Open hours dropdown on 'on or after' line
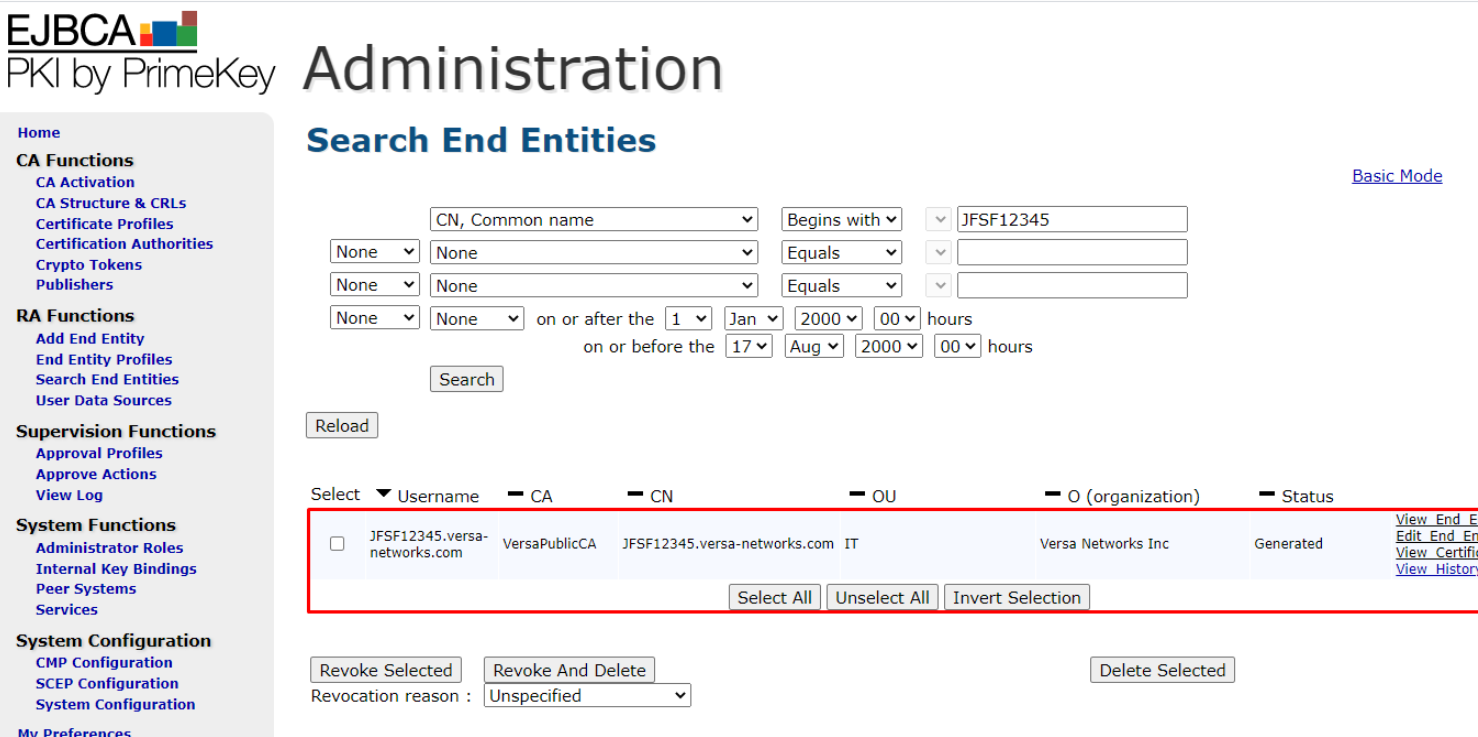The image size is (1478, 737). click(x=897, y=319)
